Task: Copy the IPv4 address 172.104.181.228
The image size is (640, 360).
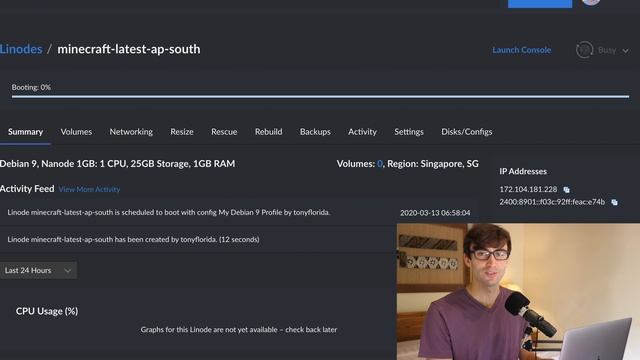Action: coord(566,189)
